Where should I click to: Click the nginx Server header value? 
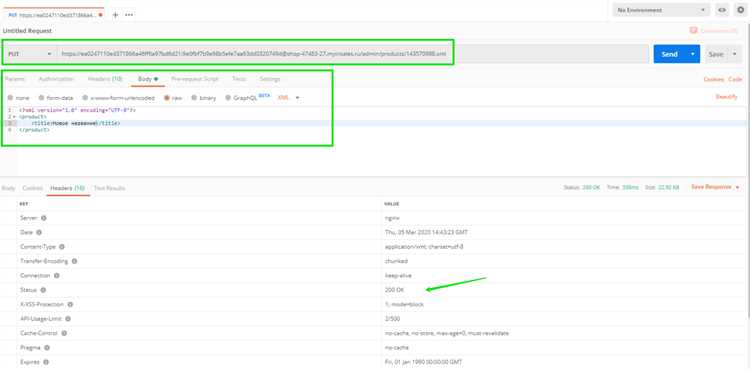click(391, 218)
